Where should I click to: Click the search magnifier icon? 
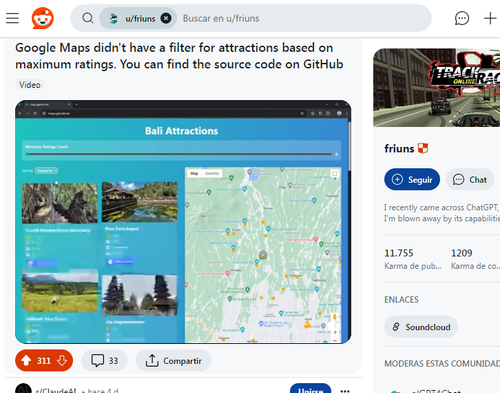tap(88, 18)
